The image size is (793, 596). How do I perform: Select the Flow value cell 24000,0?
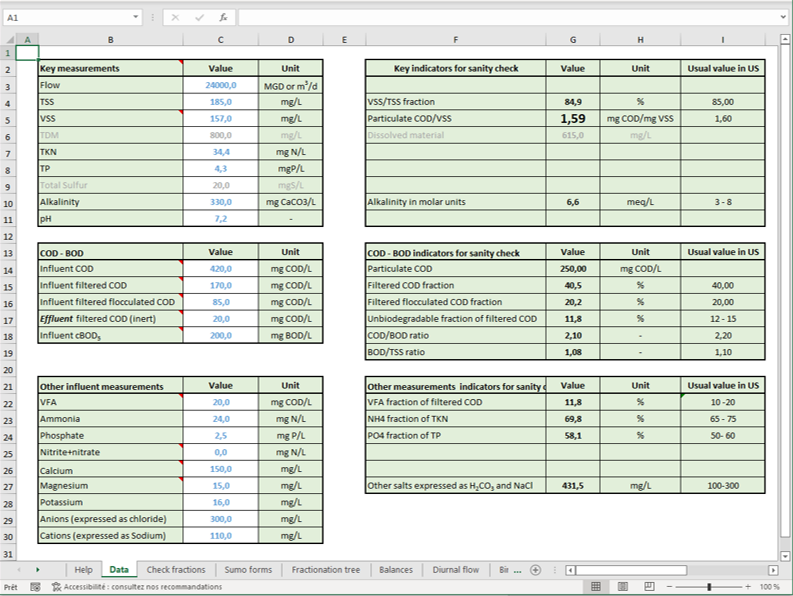pos(220,85)
